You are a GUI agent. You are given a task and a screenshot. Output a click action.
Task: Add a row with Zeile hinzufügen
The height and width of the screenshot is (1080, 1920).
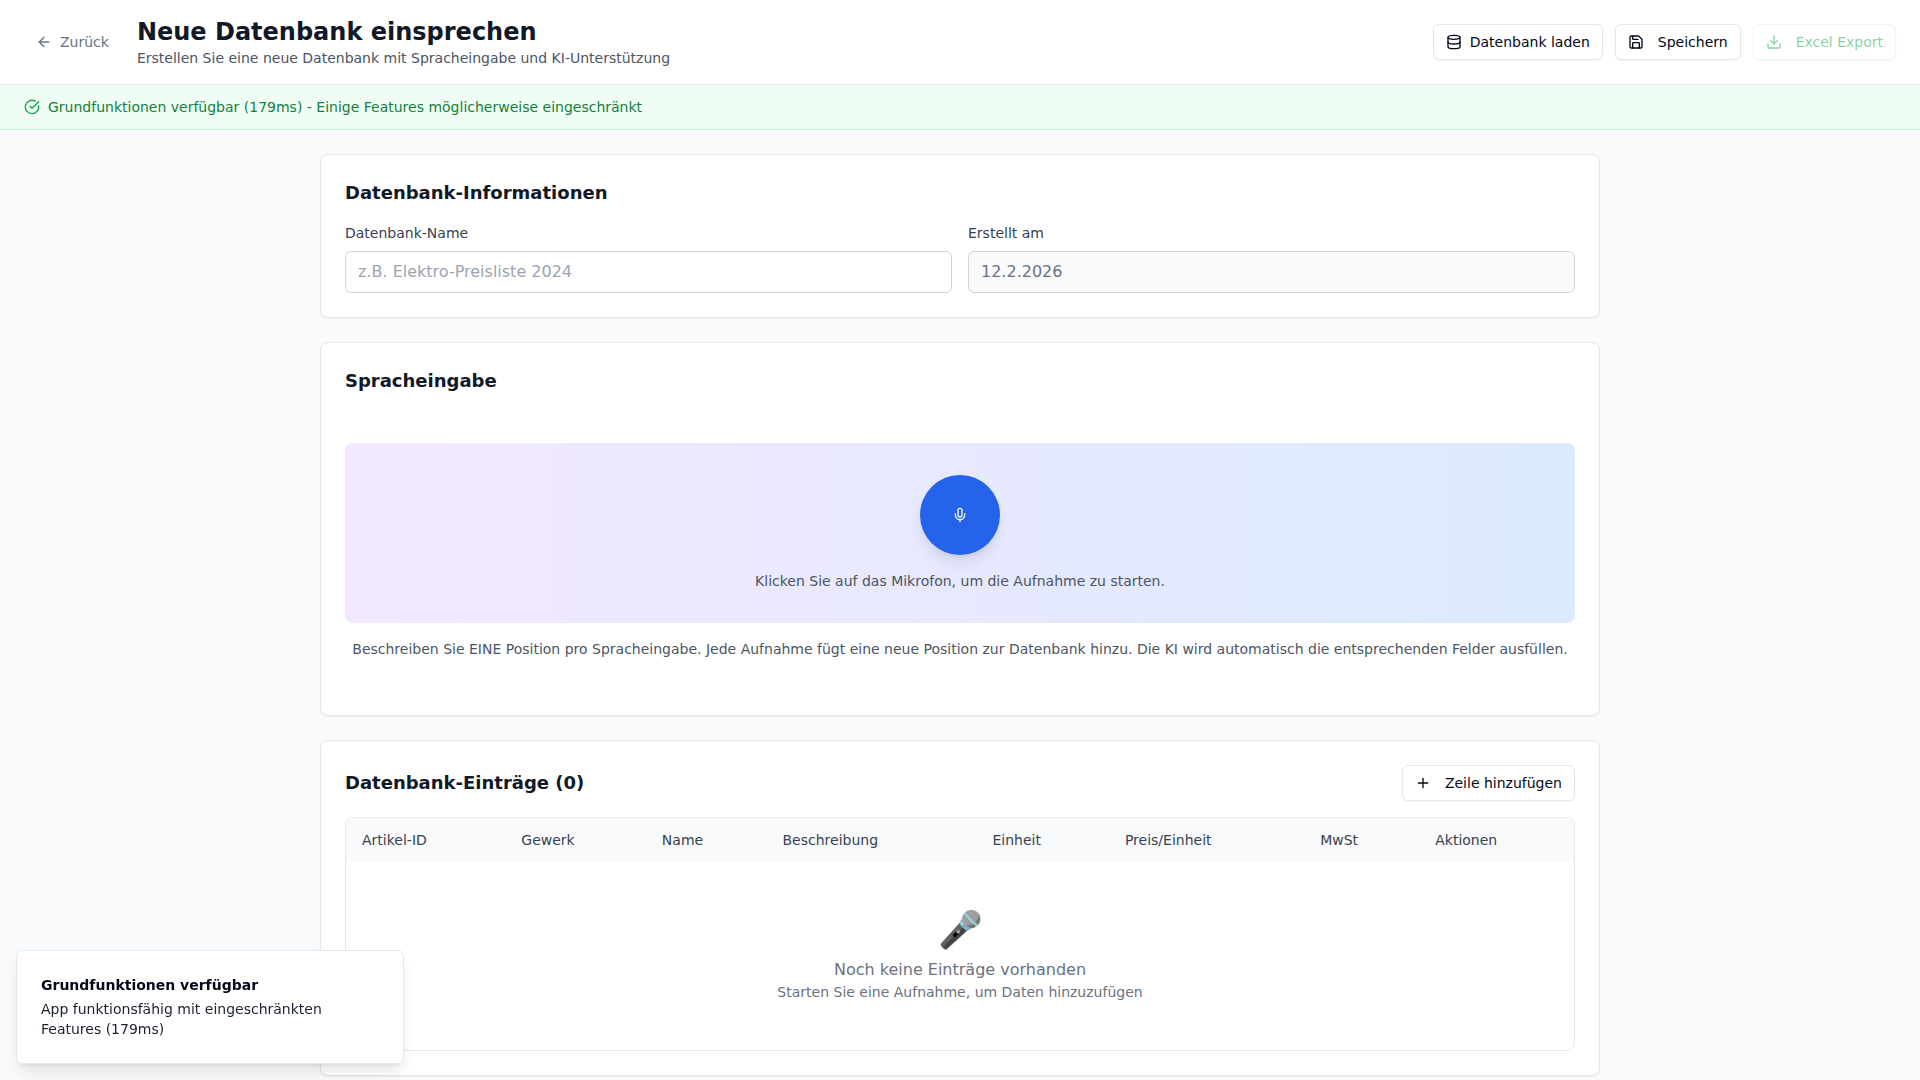1488,783
